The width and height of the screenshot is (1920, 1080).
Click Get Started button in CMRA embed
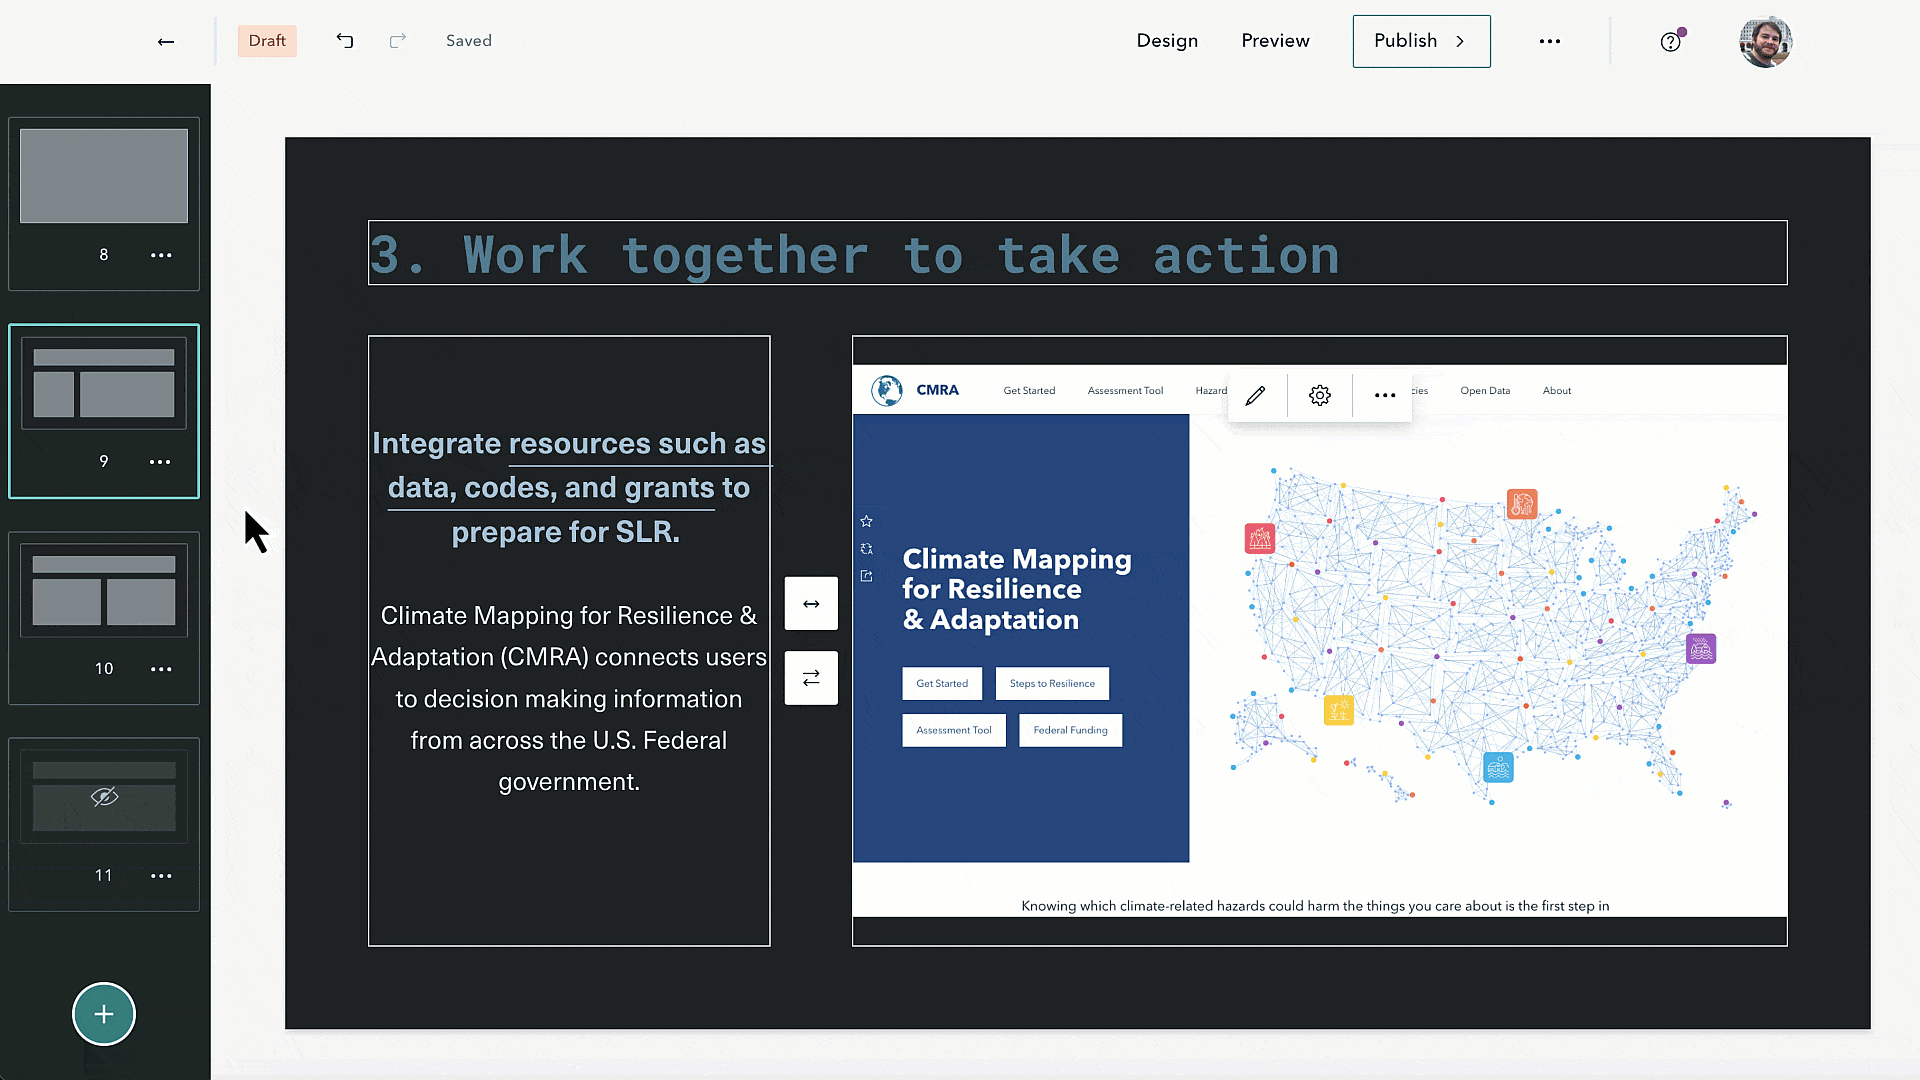tap(942, 684)
